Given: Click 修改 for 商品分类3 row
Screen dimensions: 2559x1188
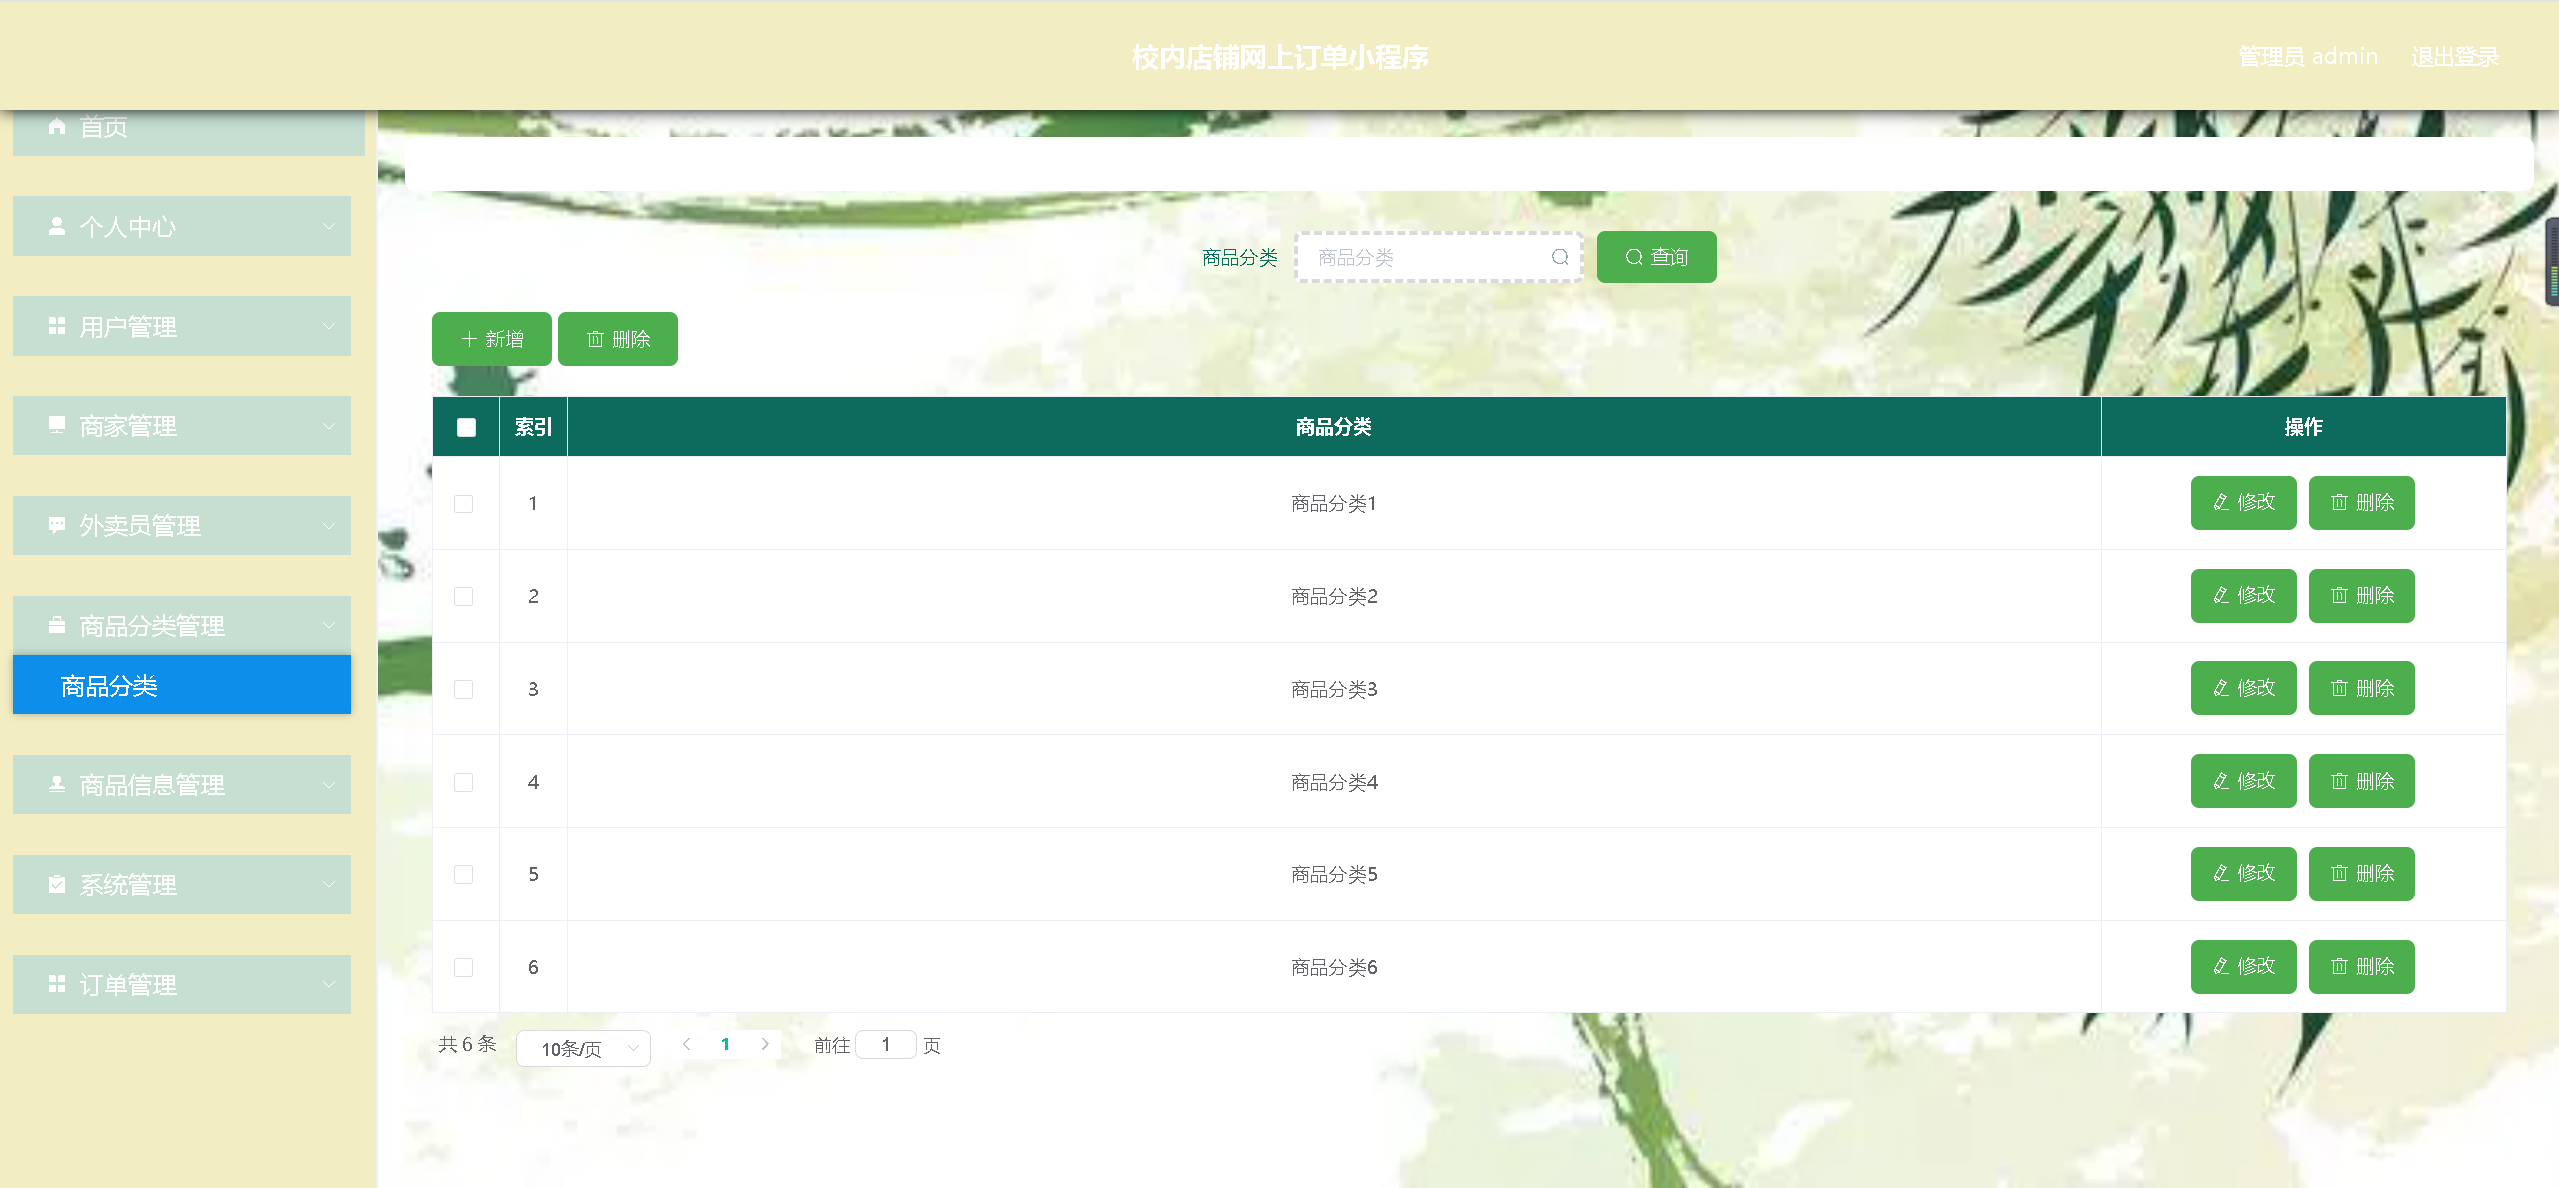Looking at the screenshot, I should [x=2243, y=688].
